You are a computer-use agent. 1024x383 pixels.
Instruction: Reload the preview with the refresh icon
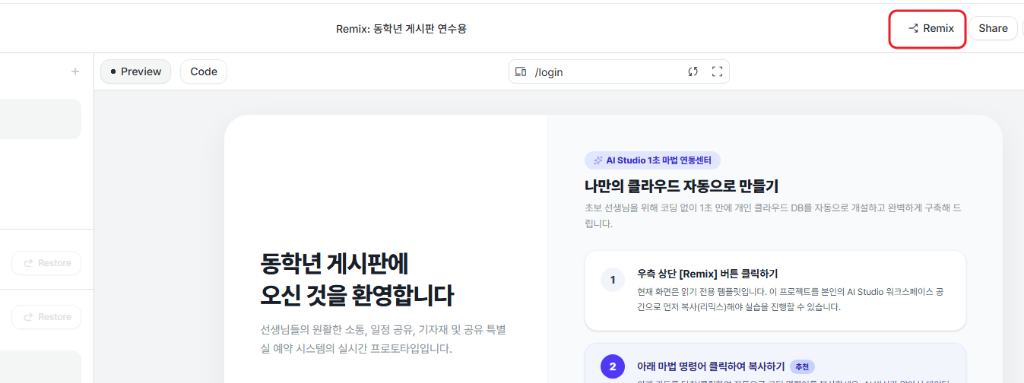click(693, 72)
